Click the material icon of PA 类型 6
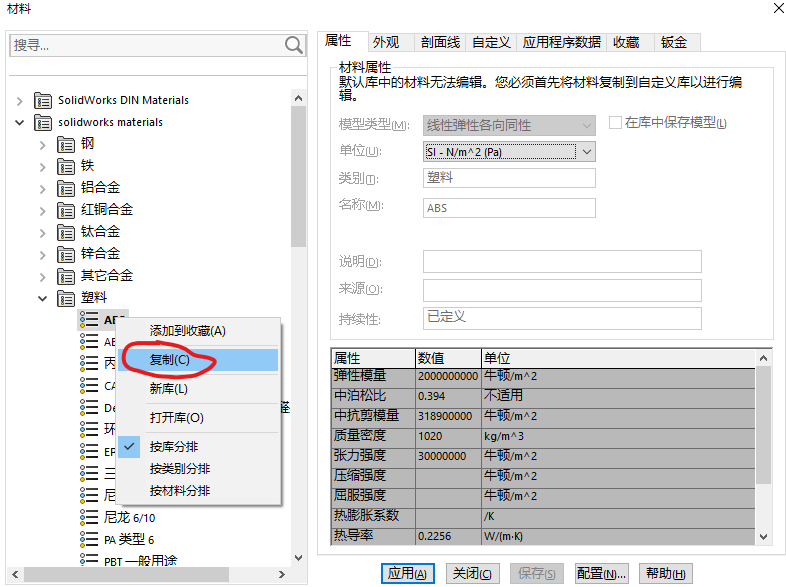Viewport: 786px width, 587px height. coord(89,539)
